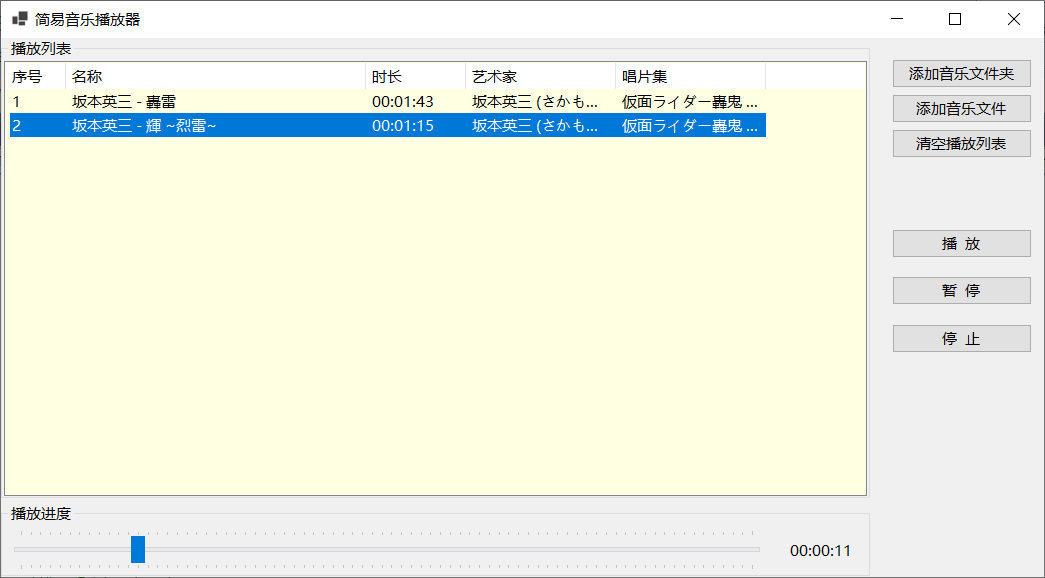Pause the song with the 暂停 button
This screenshot has width=1045, height=578.
[x=962, y=291]
